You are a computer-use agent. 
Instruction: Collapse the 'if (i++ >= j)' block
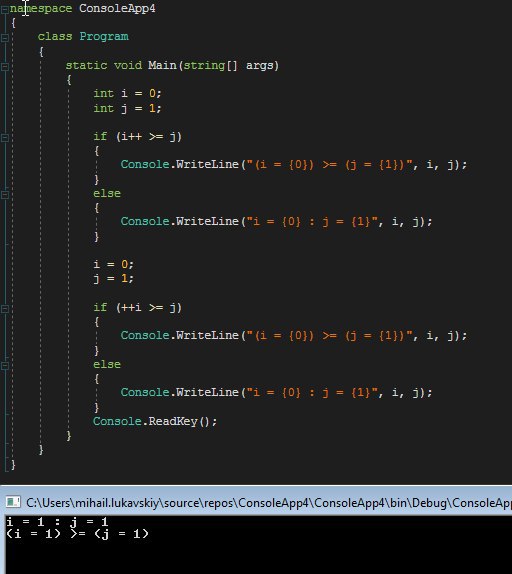point(5,138)
